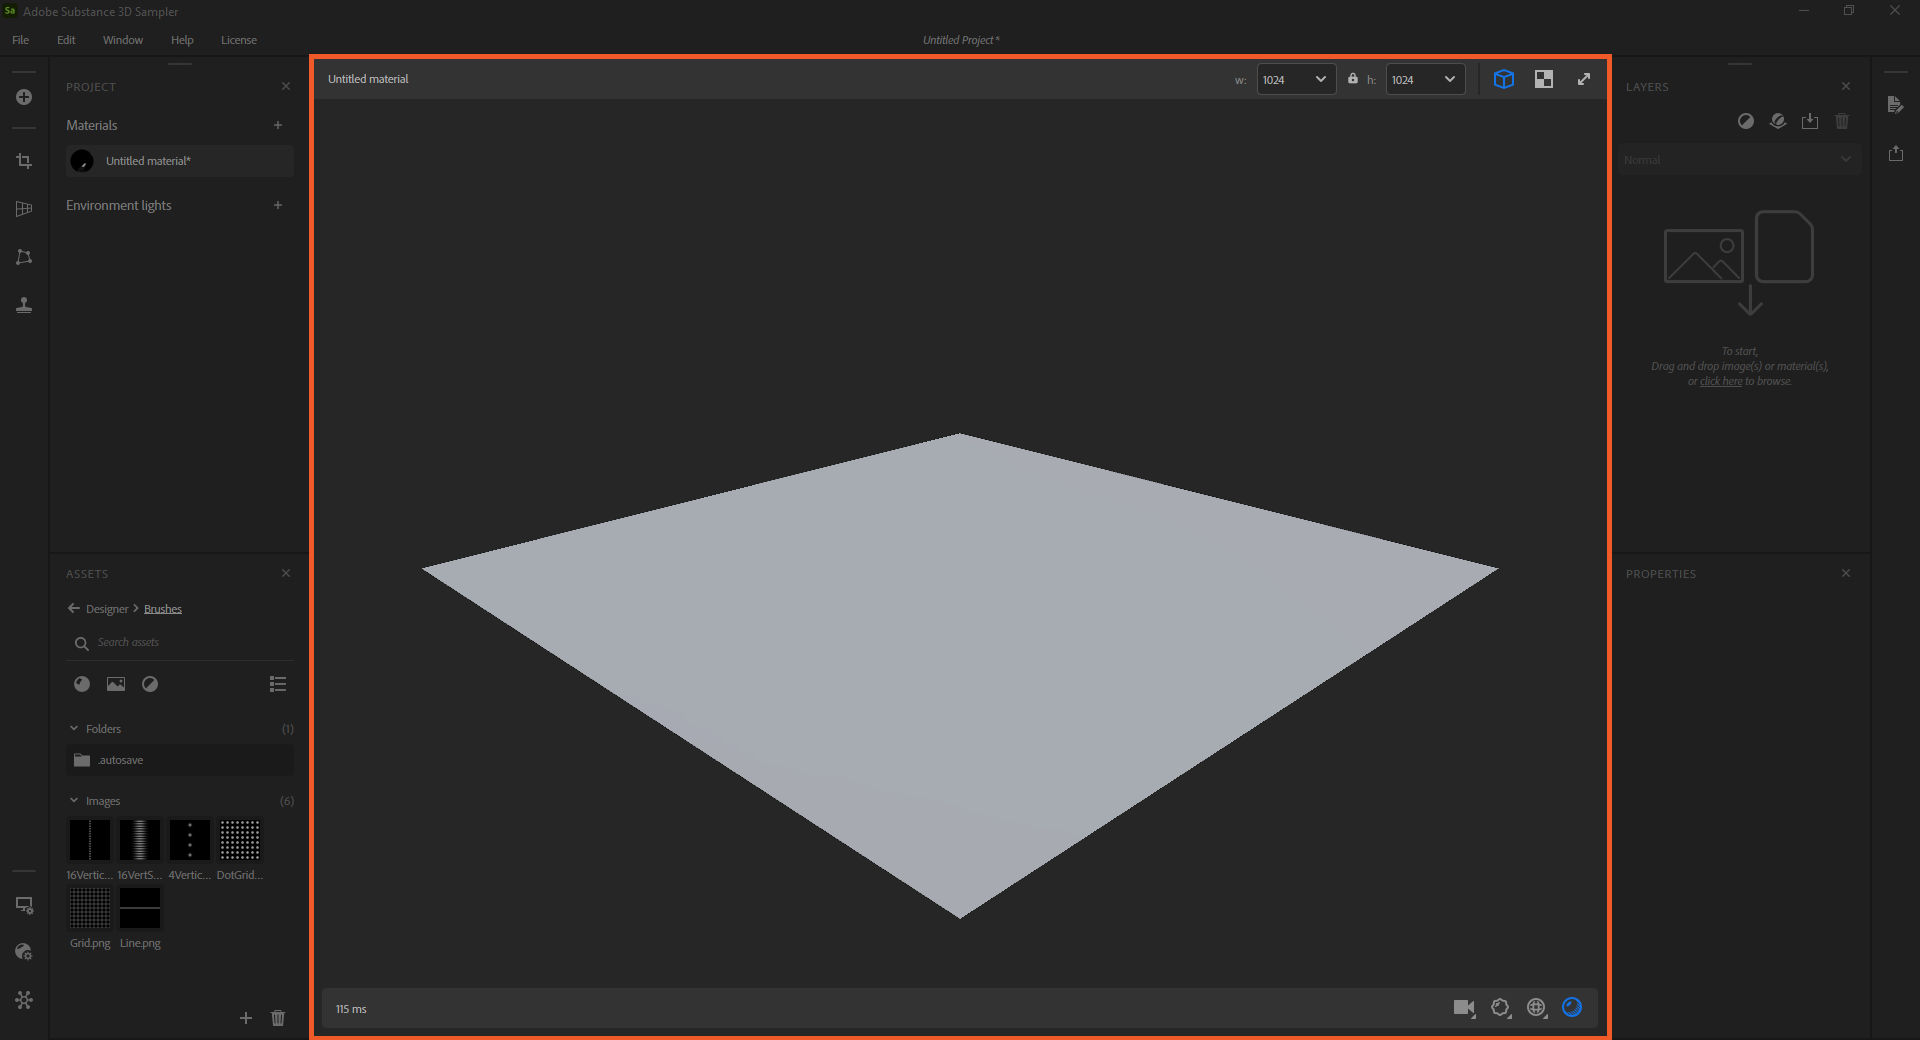1920x1040 pixels.
Task: Click the delete layer trash icon in Layers
Action: (1842, 121)
